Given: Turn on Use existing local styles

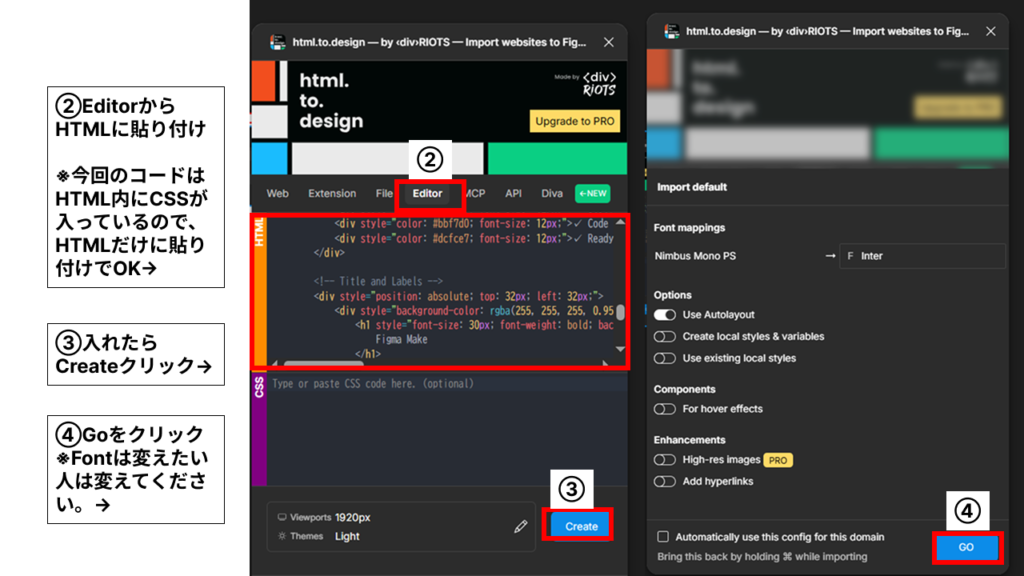Looking at the screenshot, I should pos(665,358).
